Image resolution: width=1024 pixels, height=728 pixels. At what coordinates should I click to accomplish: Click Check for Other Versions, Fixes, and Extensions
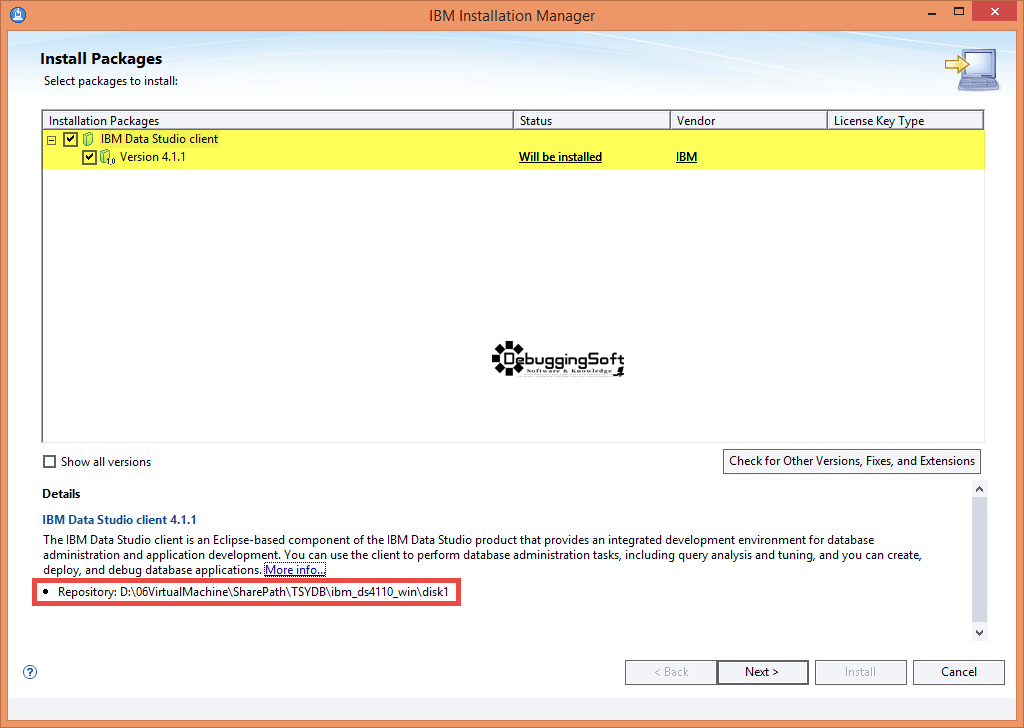tap(852, 461)
